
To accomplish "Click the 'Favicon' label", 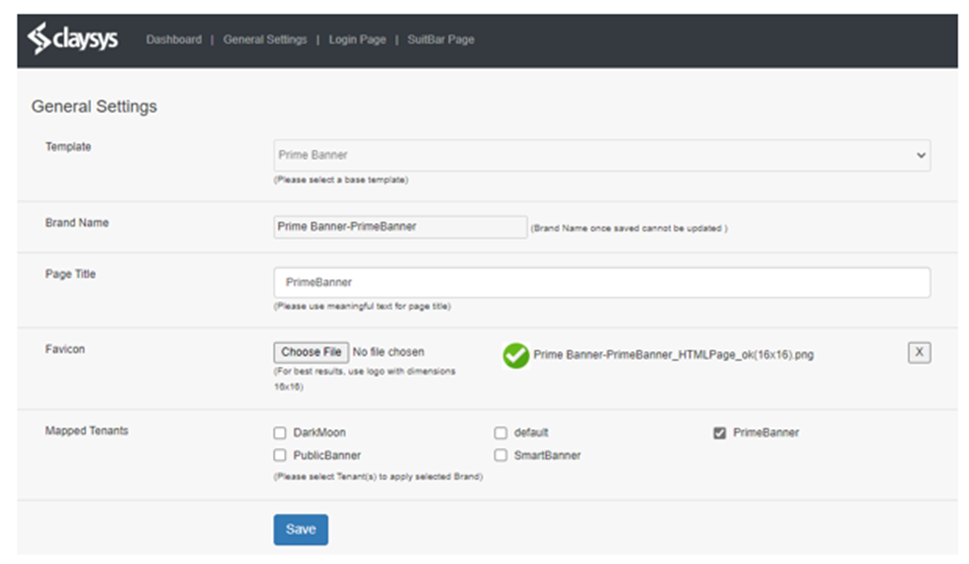I will coord(65,349).
